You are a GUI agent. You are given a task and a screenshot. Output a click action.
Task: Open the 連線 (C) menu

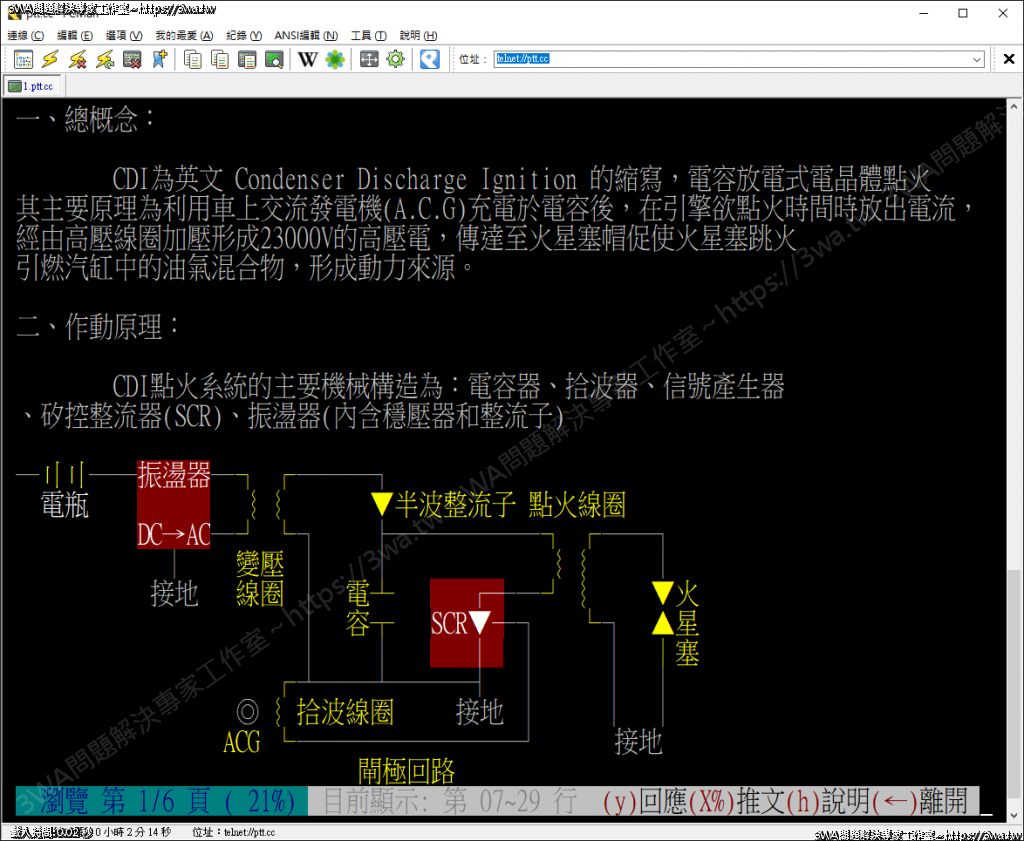coord(25,35)
